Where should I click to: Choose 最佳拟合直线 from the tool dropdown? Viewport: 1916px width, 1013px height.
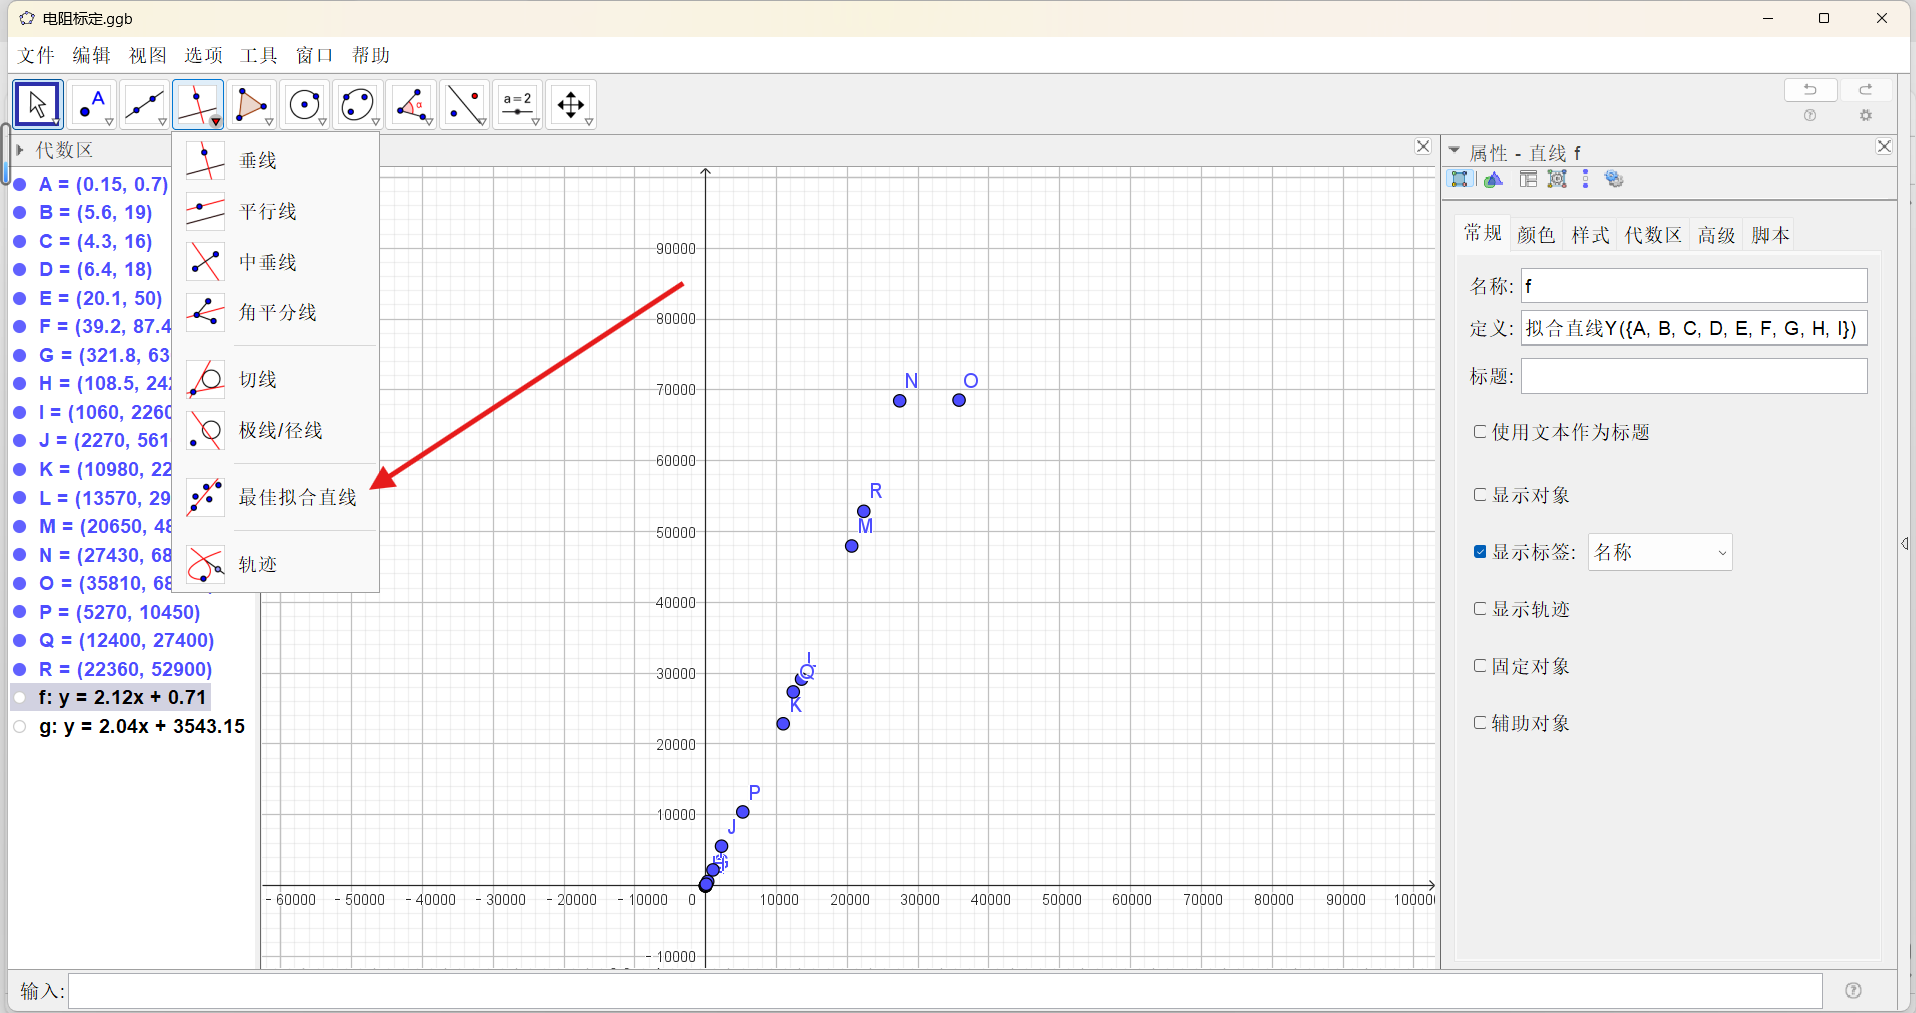coord(276,497)
